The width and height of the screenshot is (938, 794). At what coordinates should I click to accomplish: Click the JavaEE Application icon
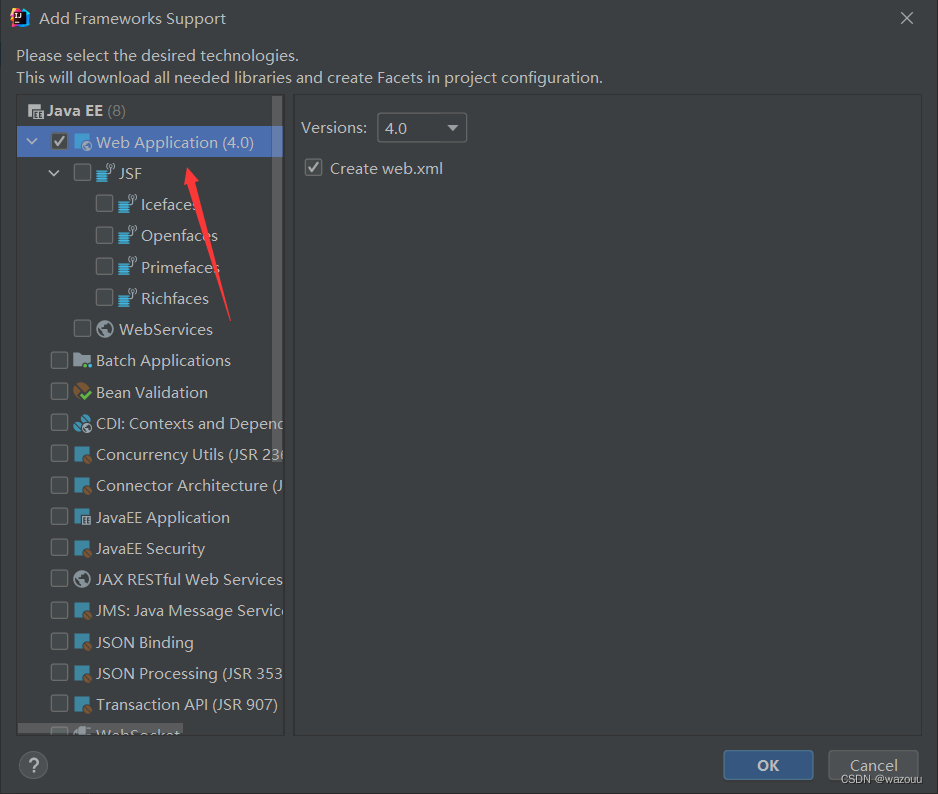tap(82, 517)
